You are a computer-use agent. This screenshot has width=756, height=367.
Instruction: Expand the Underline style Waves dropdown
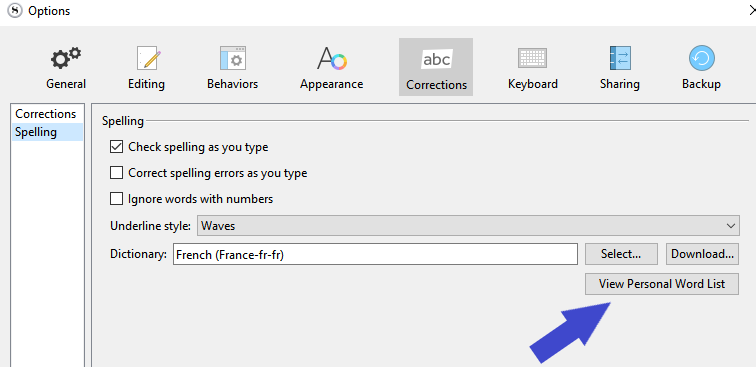(468, 226)
